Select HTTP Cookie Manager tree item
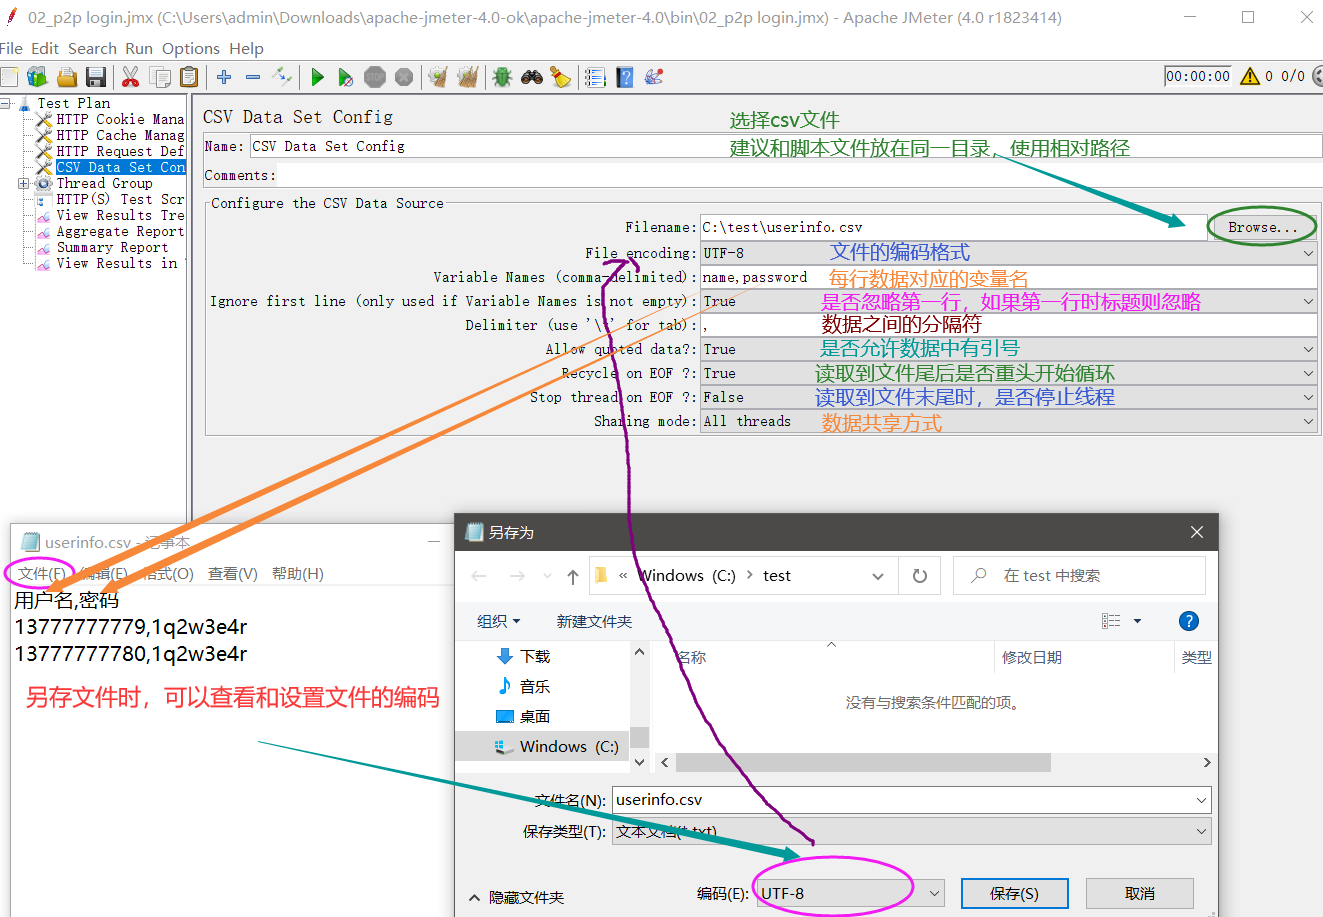This screenshot has width=1323, height=917. pyautogui.click(x=120, y=119)
